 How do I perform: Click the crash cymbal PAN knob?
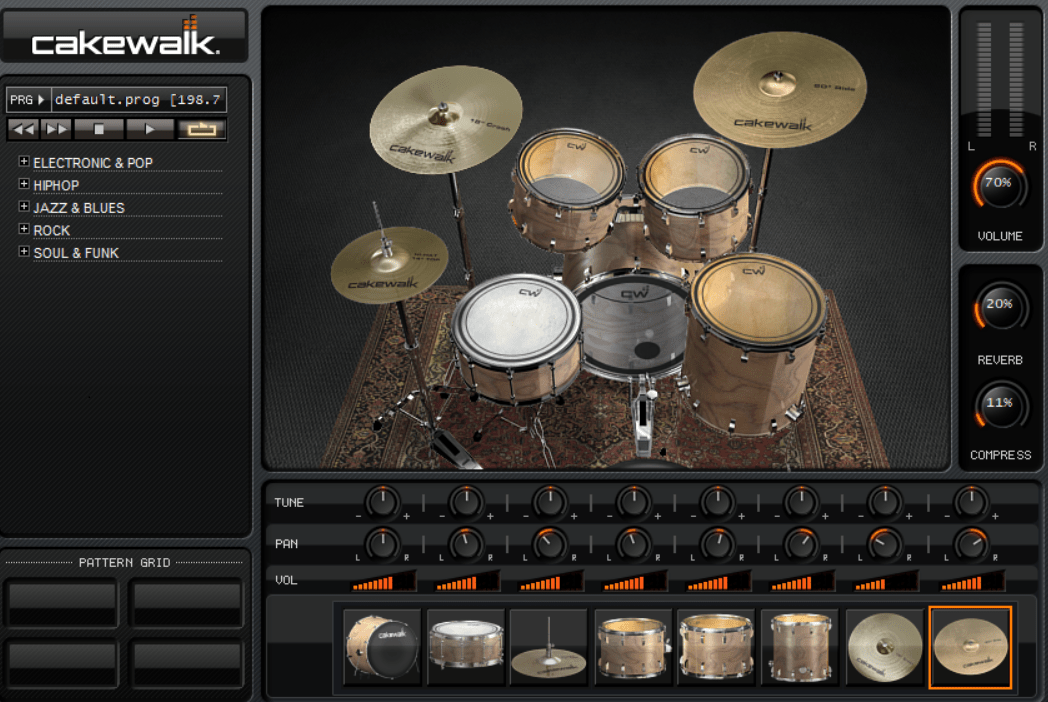[885, 544]
